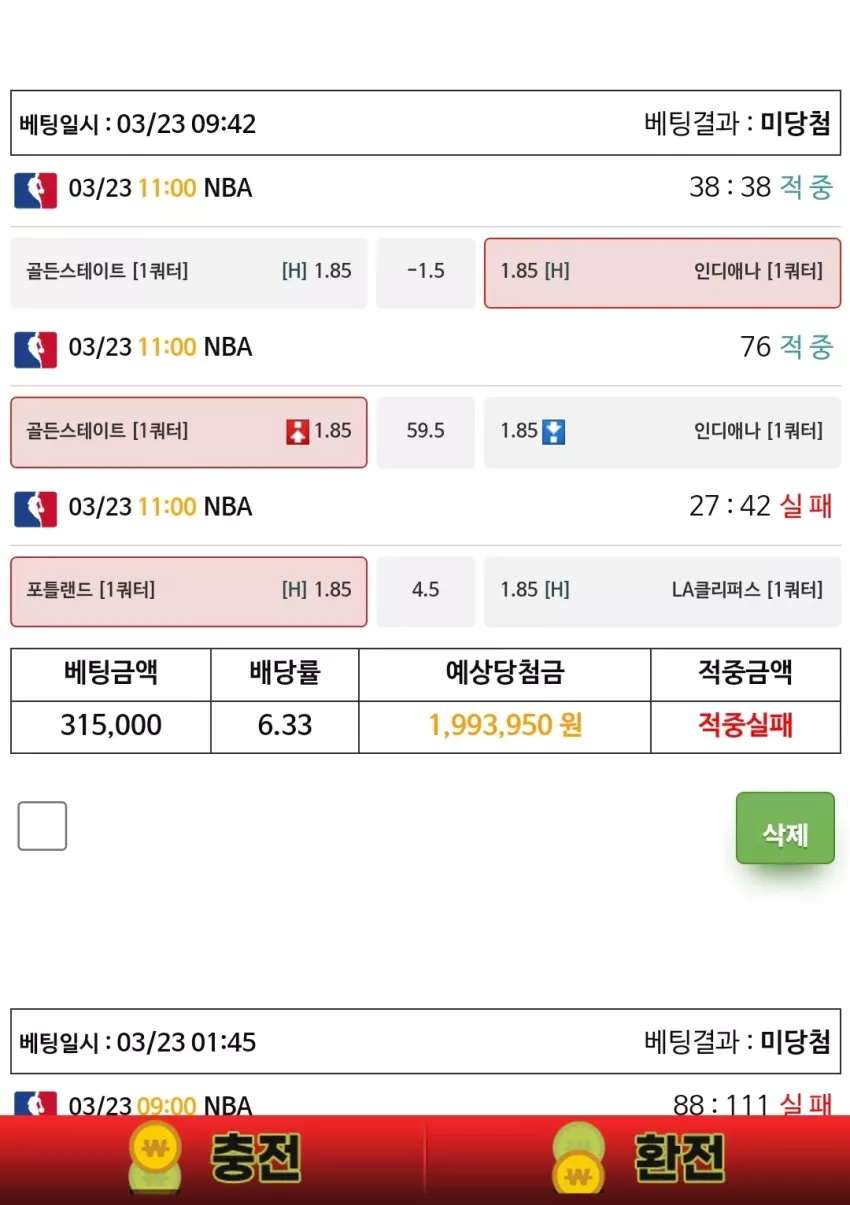Click the 1,993,950 원 expected winnings amount
The height and width of the screenshot is (1205, 850).
pyautogui.click(x=505, y=725)
